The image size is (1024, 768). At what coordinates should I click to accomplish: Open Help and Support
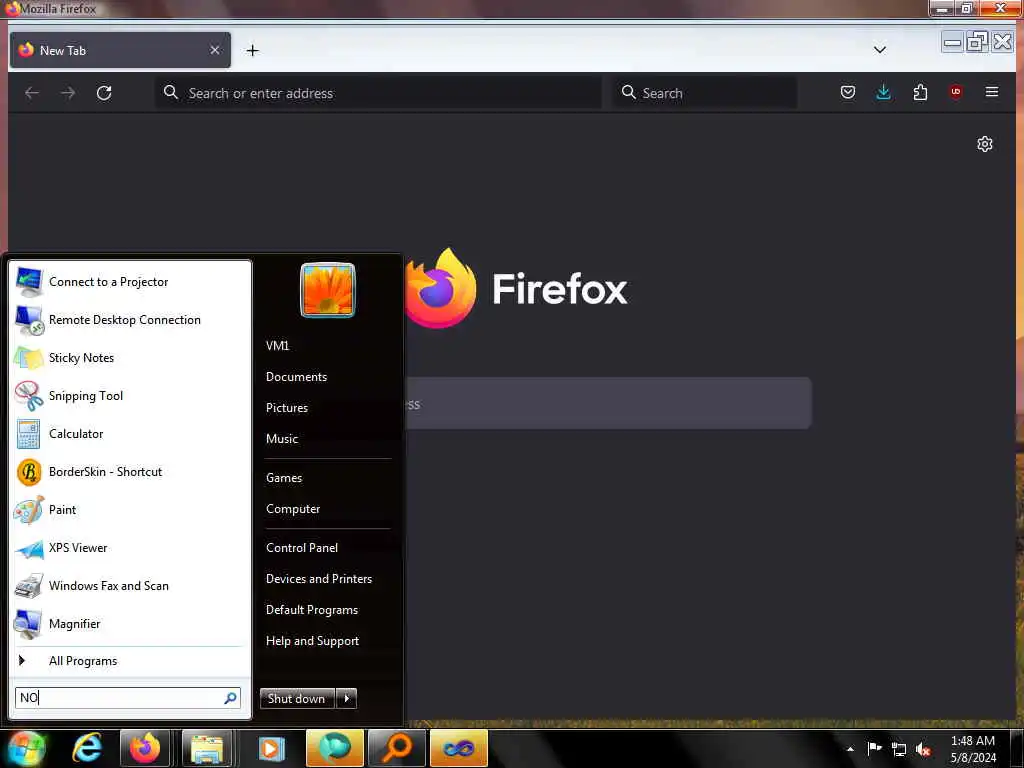tap(312, 641)
